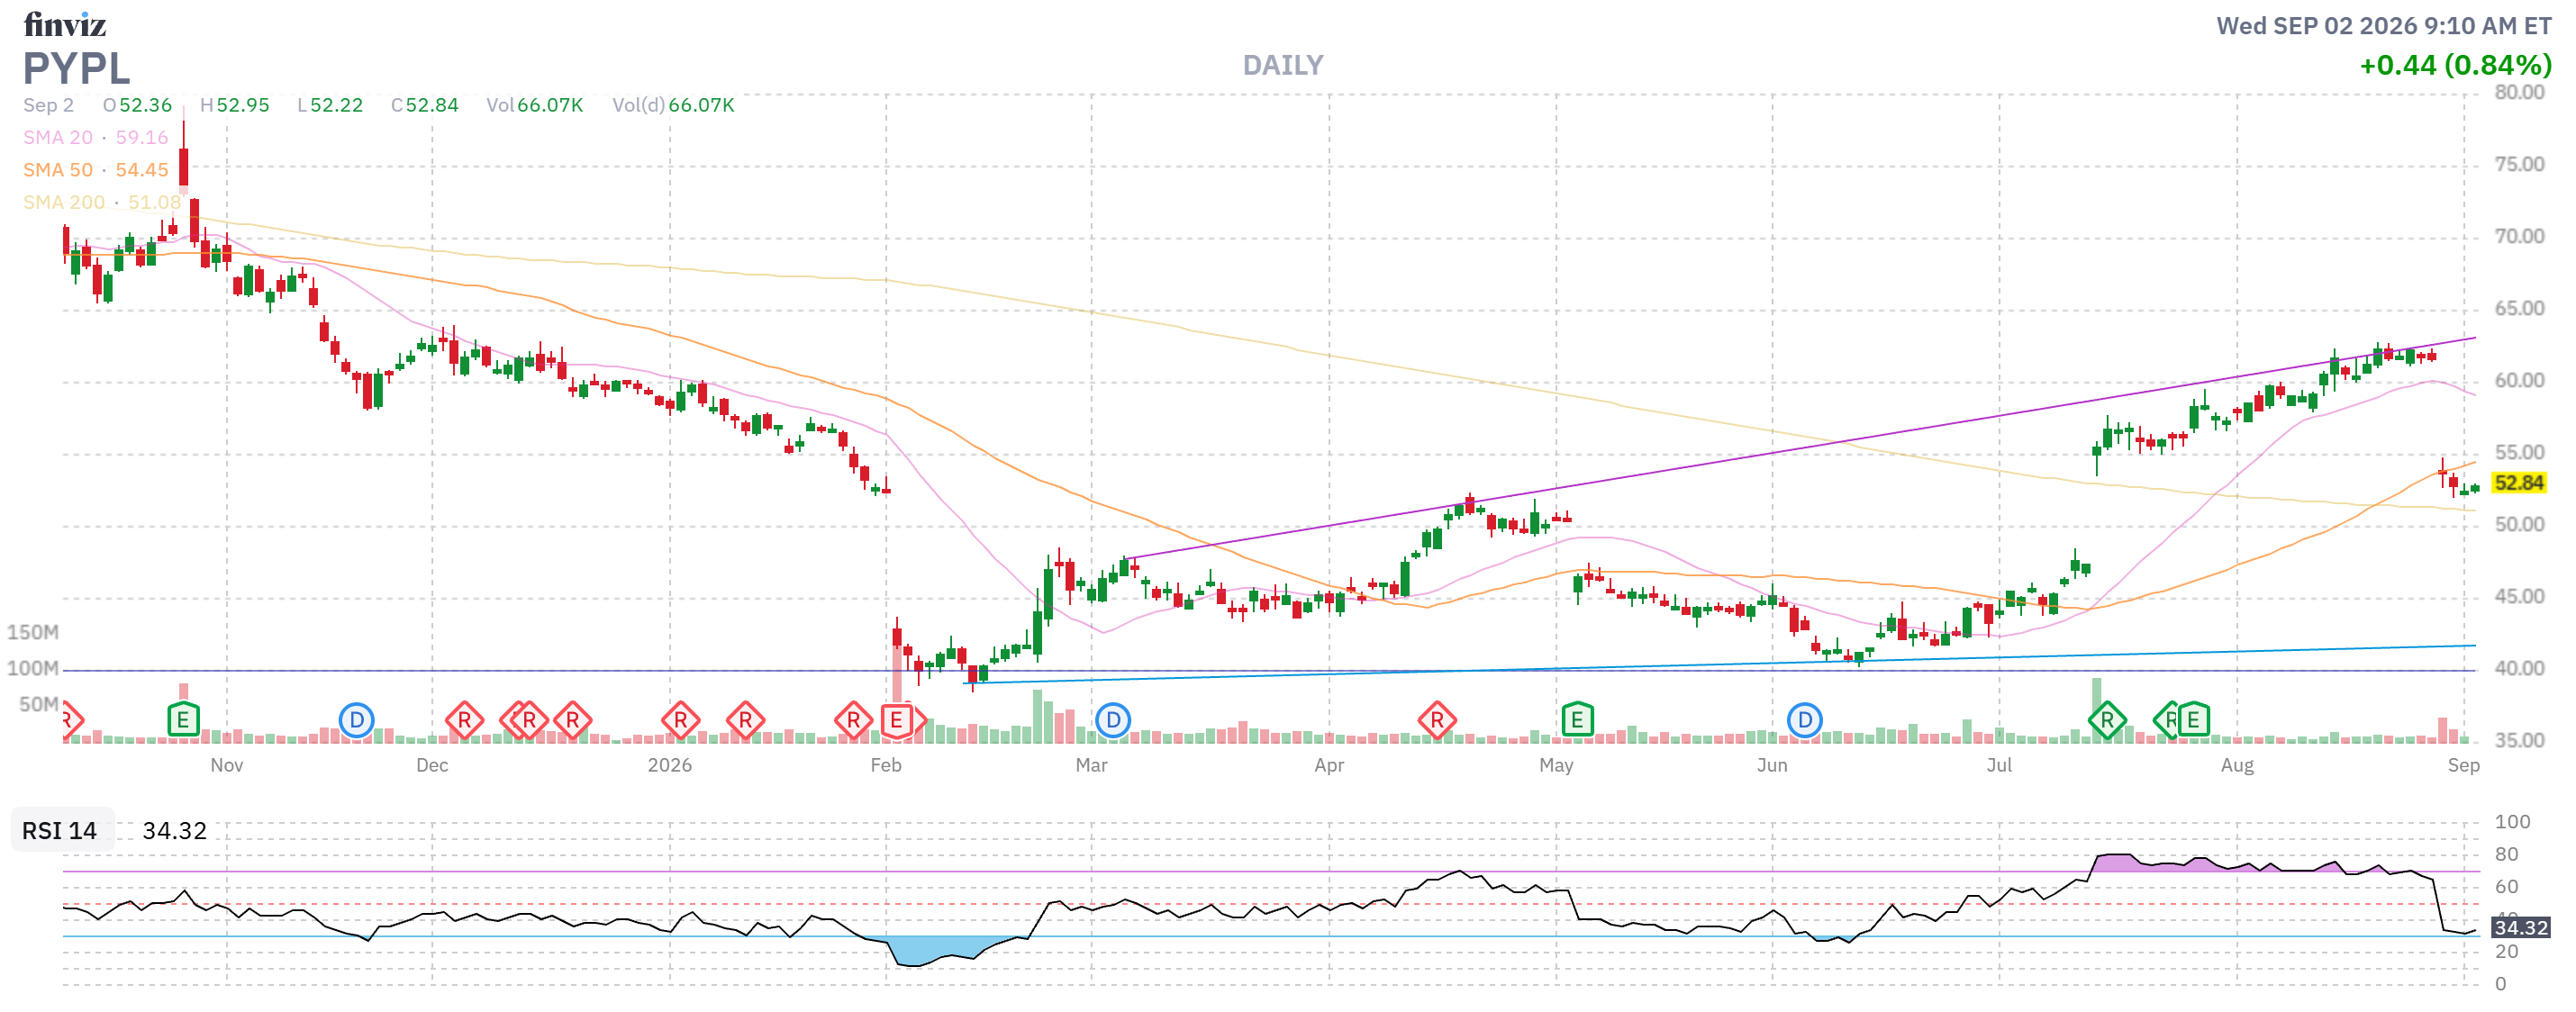Click the RSI reading 34.32 beside RSI 14
The width and height of the screenshot is (2576, 1012).
point(175,831)
